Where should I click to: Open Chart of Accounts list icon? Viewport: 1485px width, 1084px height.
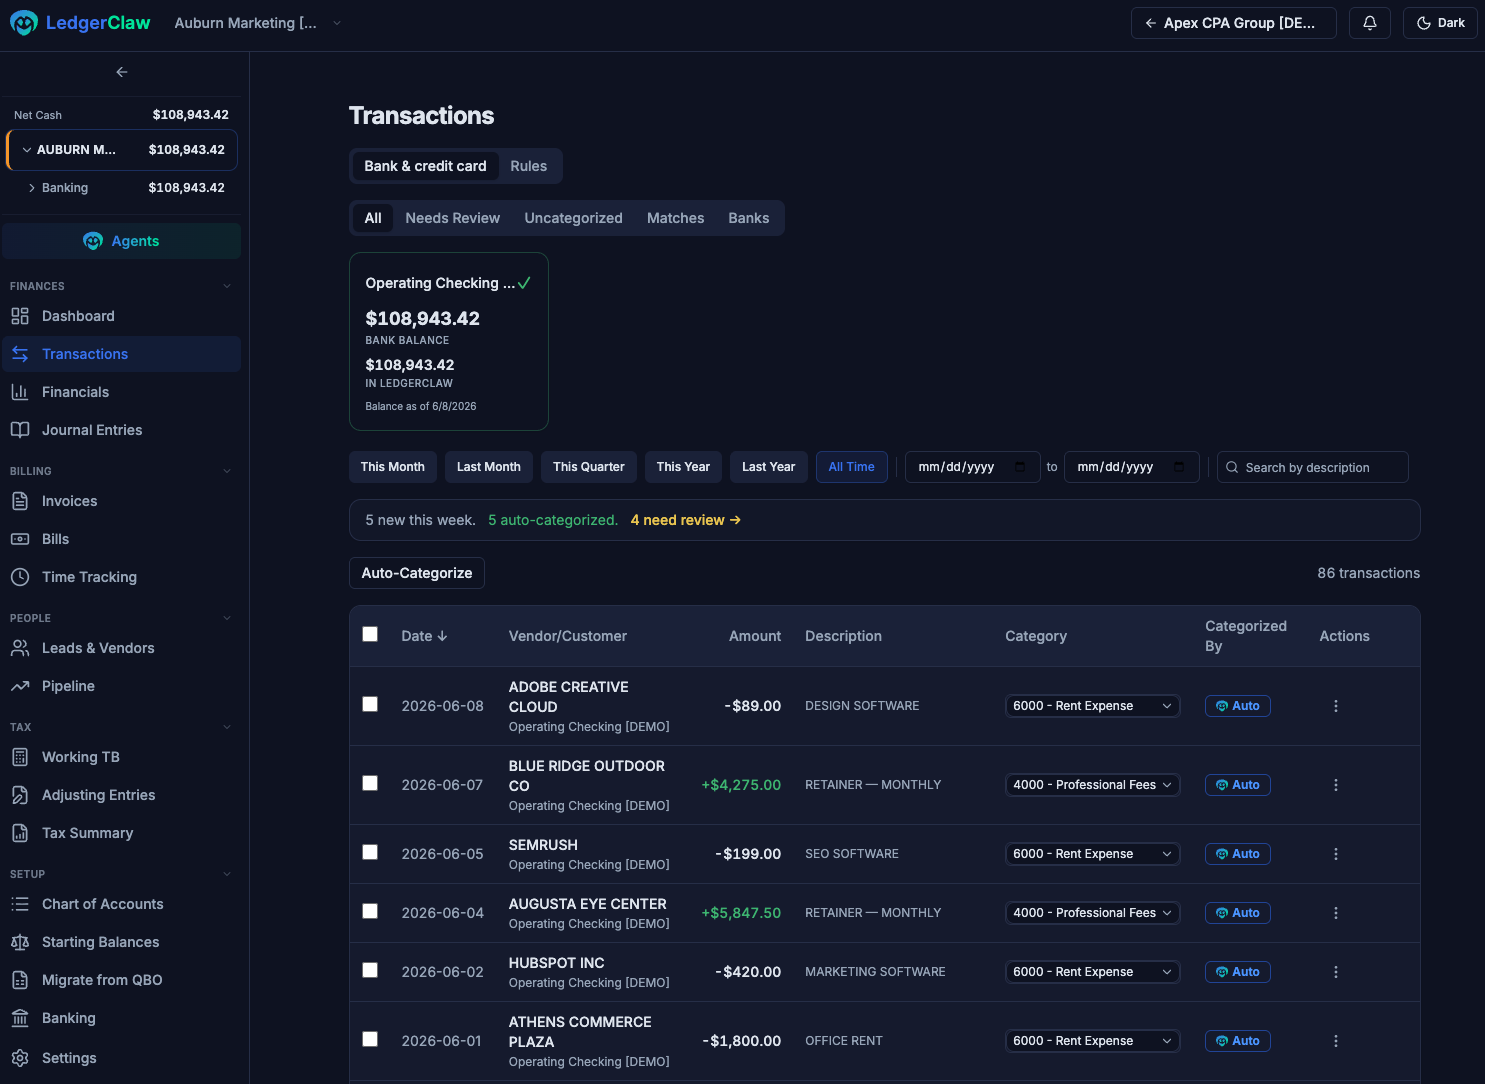(20, 904)
